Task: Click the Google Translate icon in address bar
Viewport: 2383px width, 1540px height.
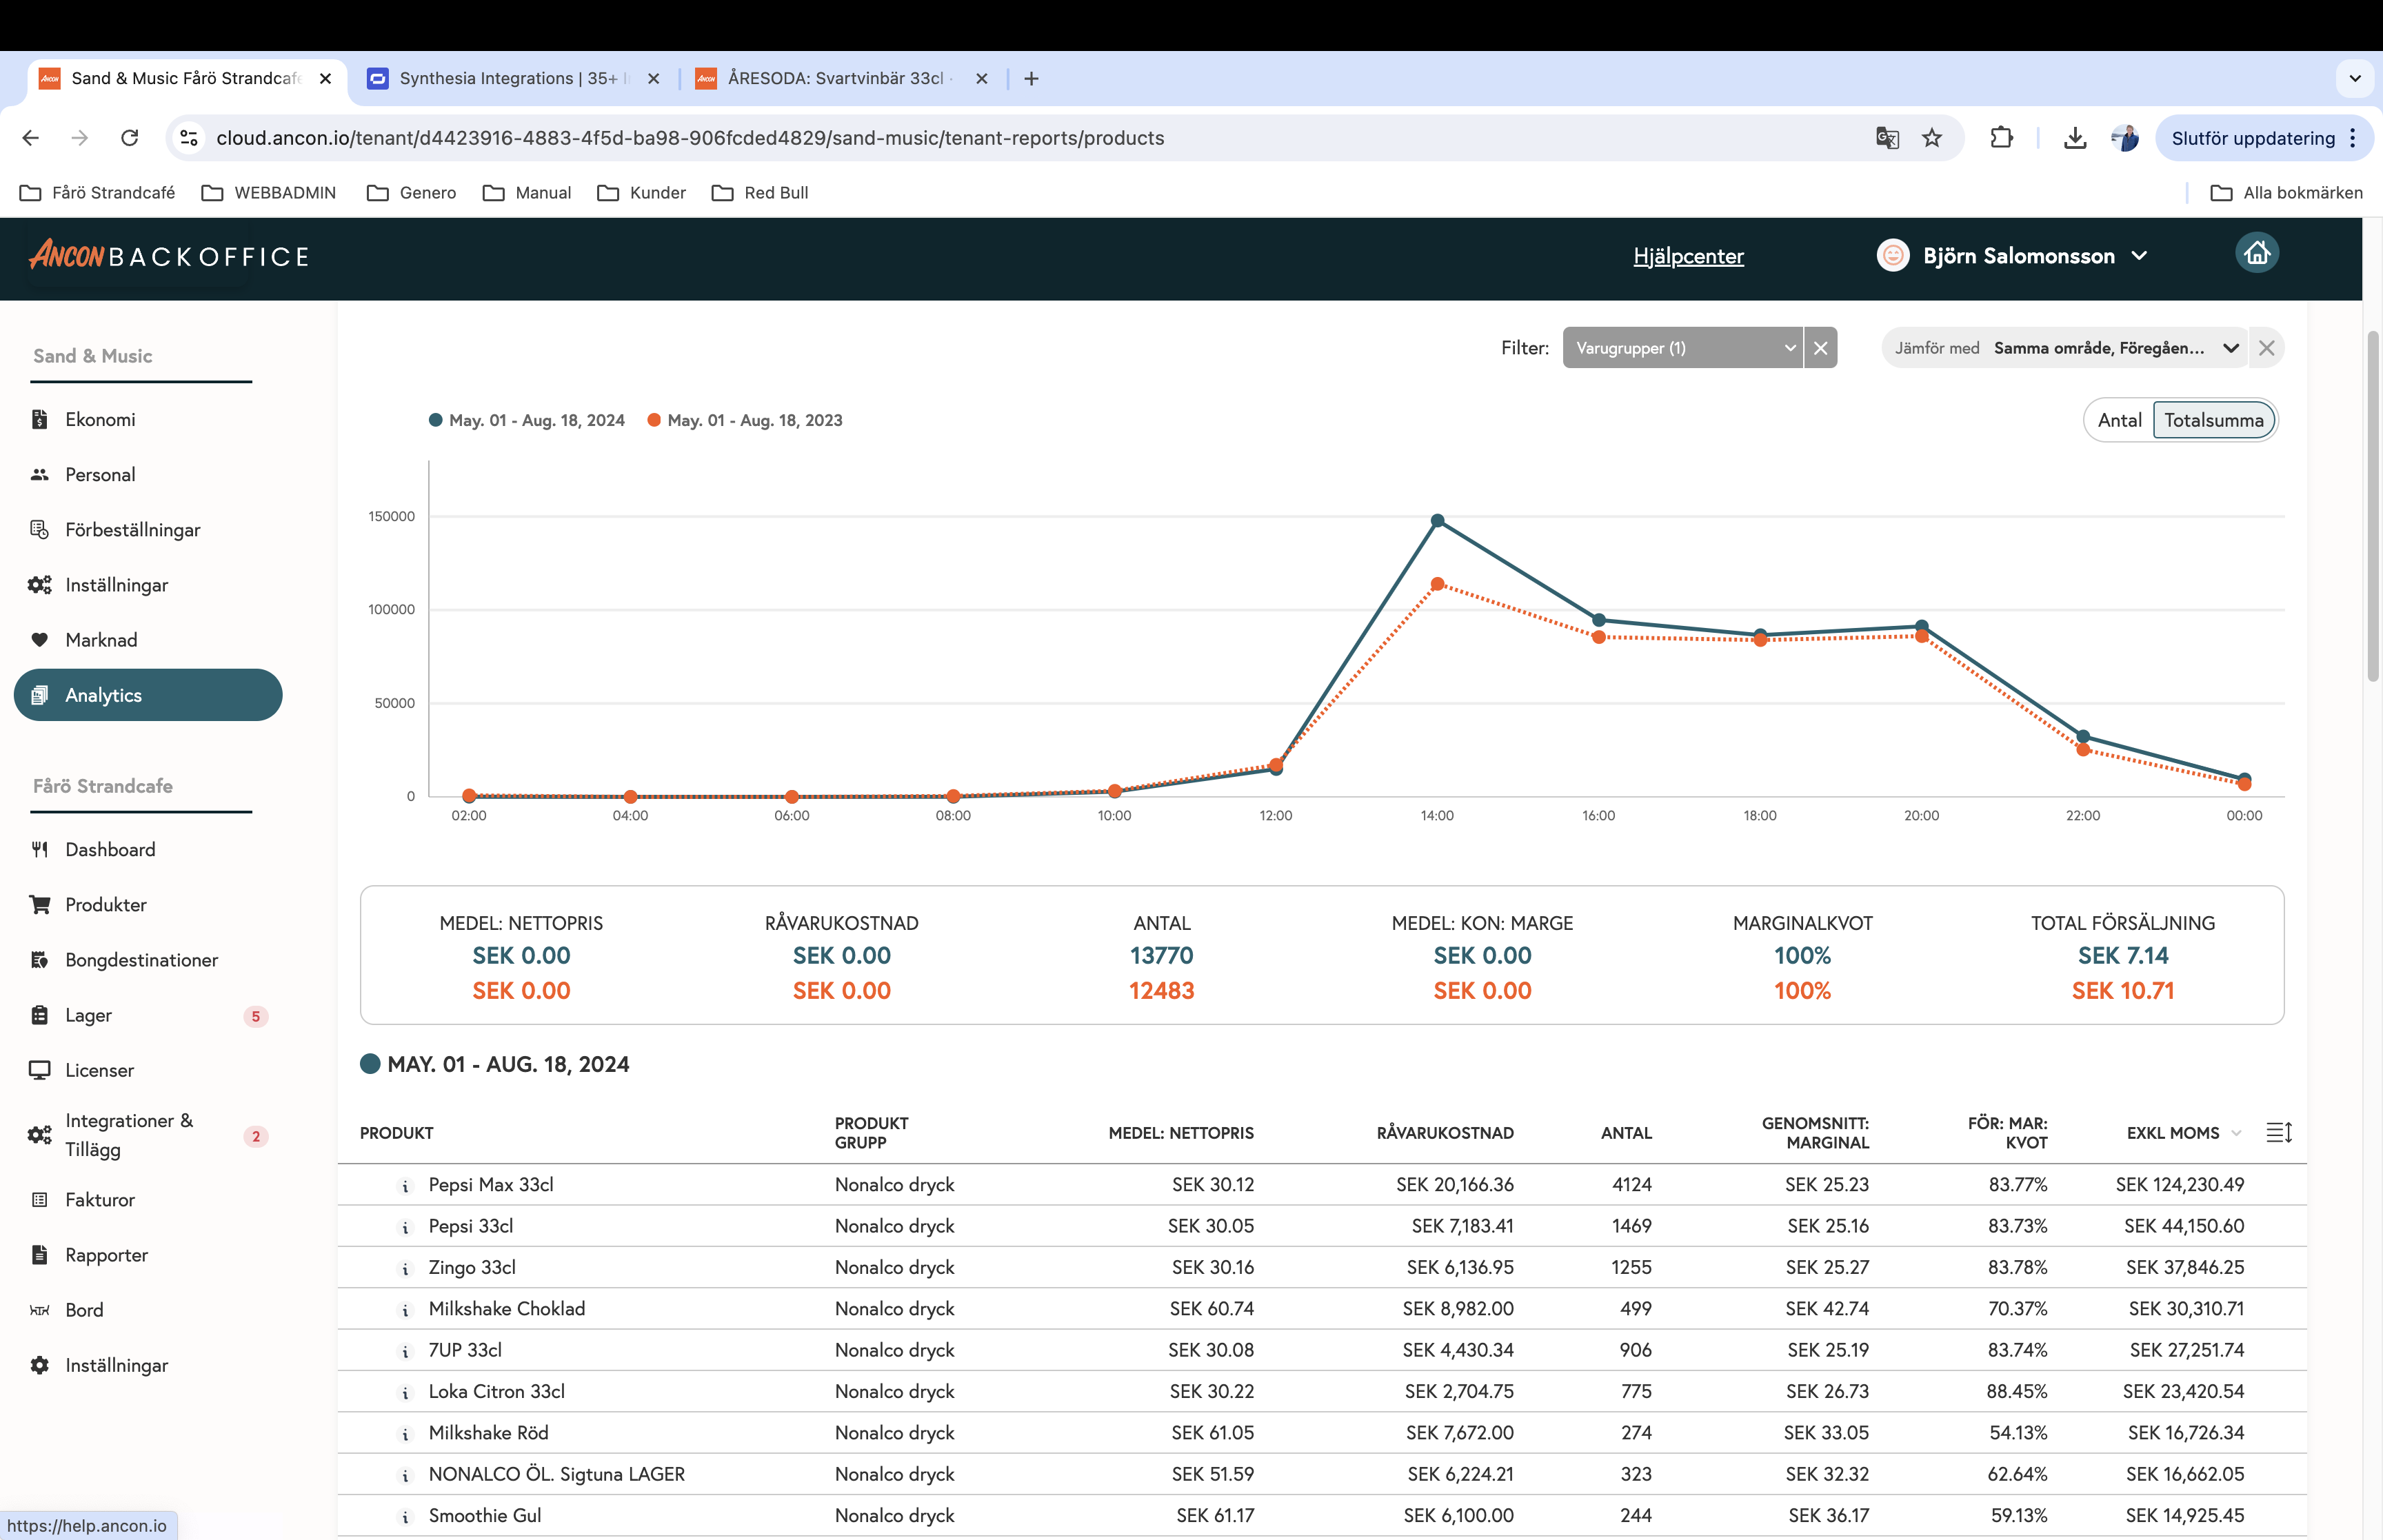Action: (1886, 138)
